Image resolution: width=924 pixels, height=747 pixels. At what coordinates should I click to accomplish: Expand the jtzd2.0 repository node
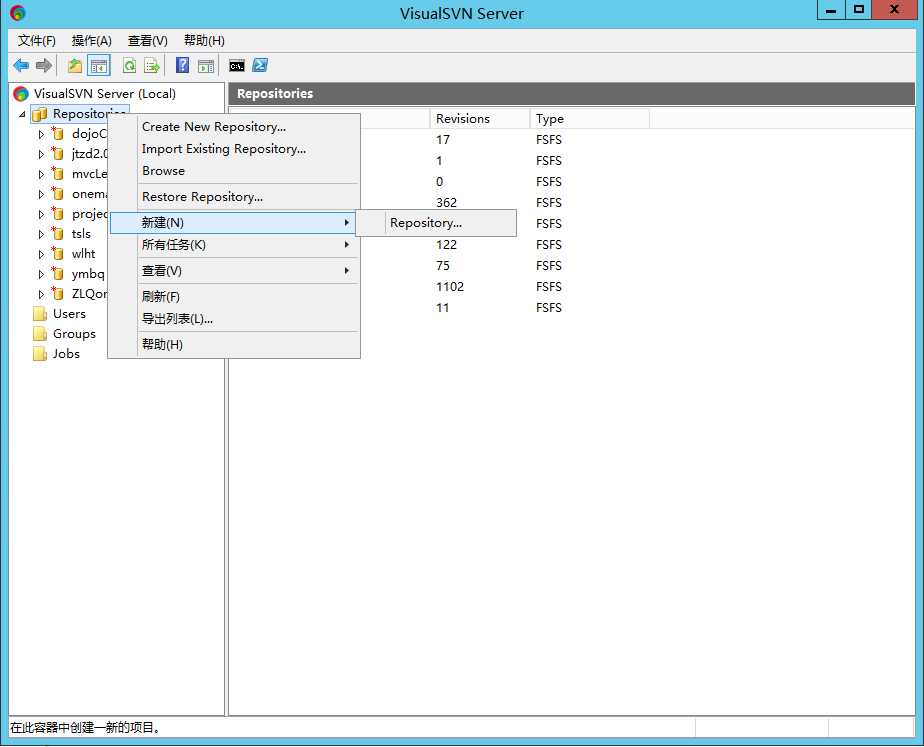(41, 154)
